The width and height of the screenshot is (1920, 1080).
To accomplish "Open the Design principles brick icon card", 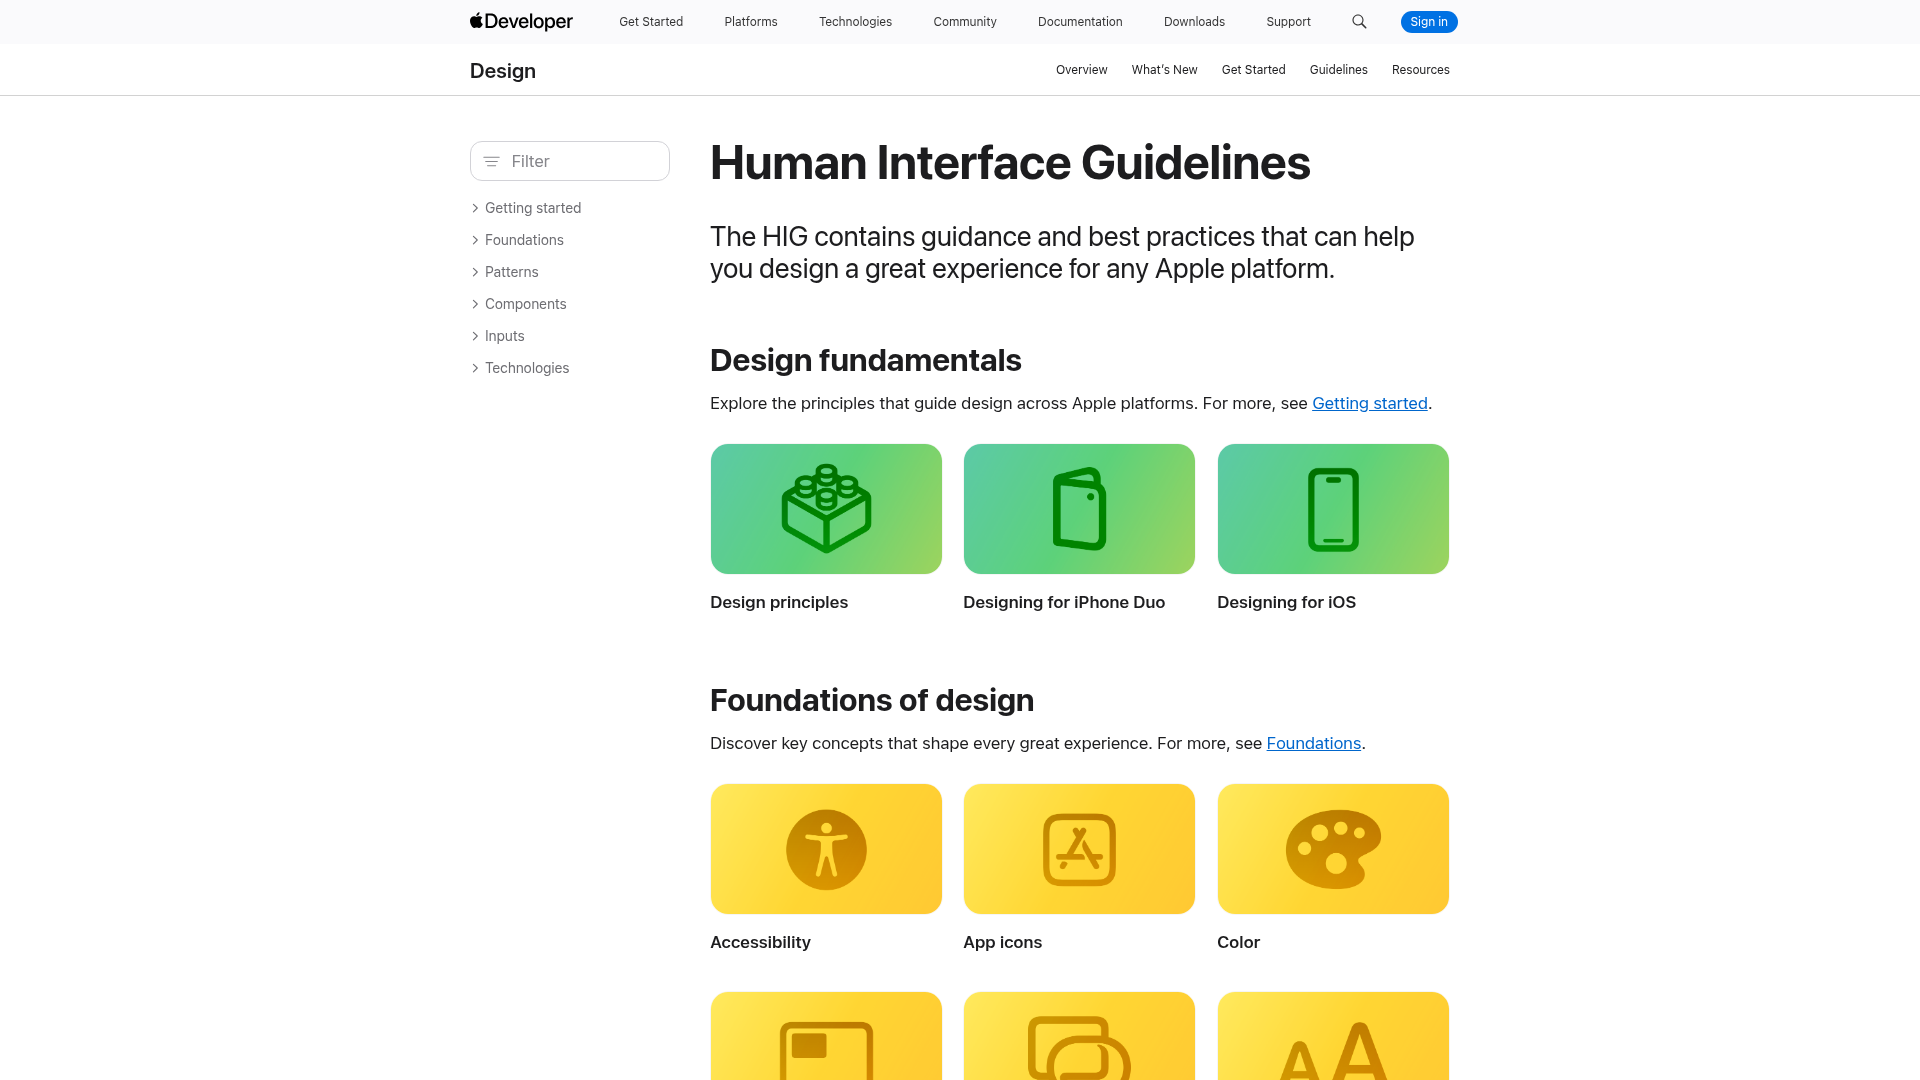I will [826, 509].
